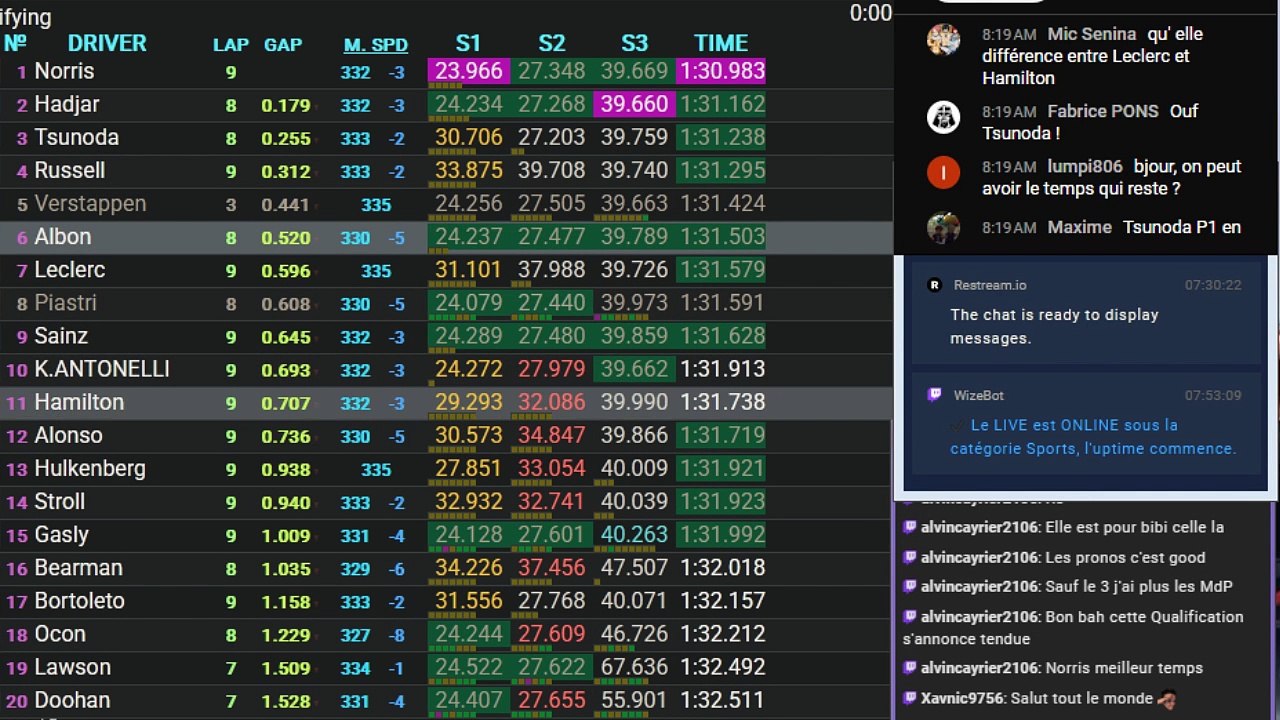
Task: Click the Restream.io logo icon
Action: tap(935, 285)
